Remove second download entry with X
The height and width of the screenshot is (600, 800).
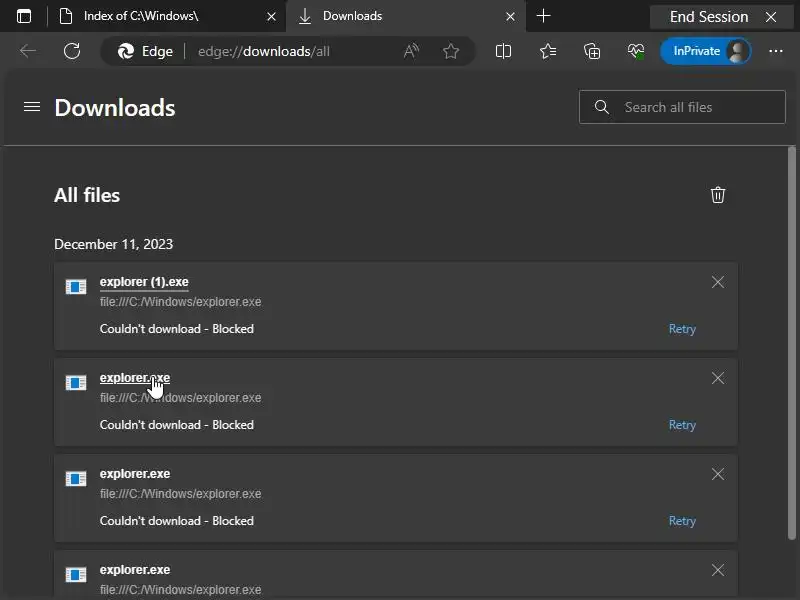tap(718, 378)
